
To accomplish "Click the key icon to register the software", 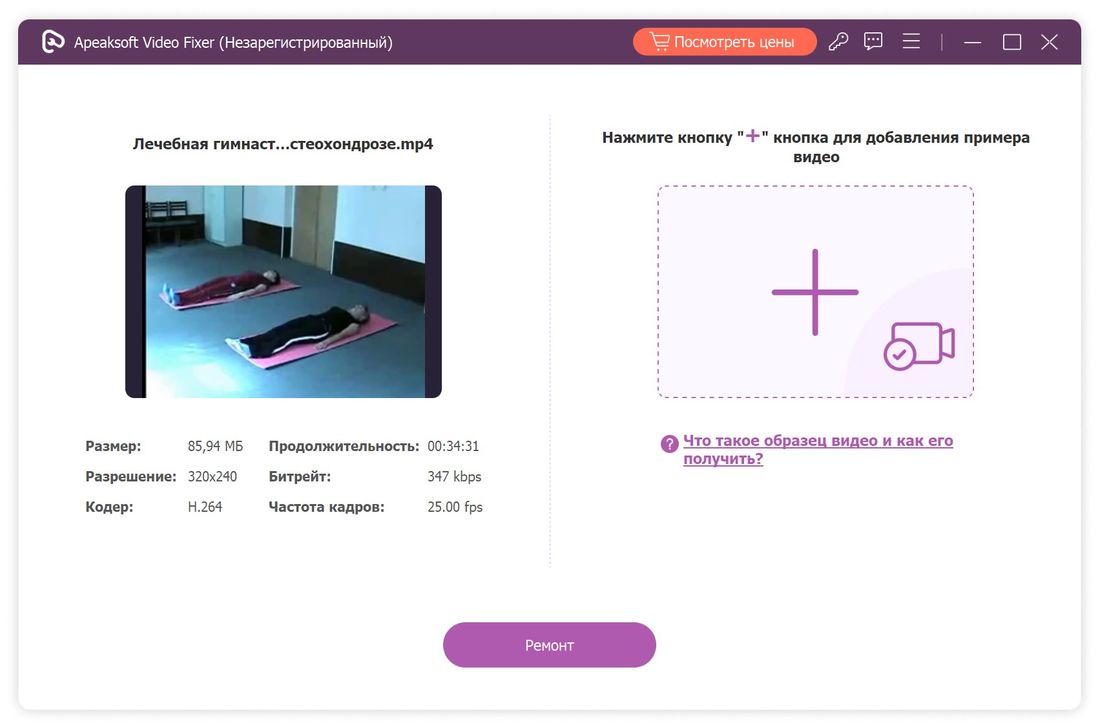I will click(838, 41).
